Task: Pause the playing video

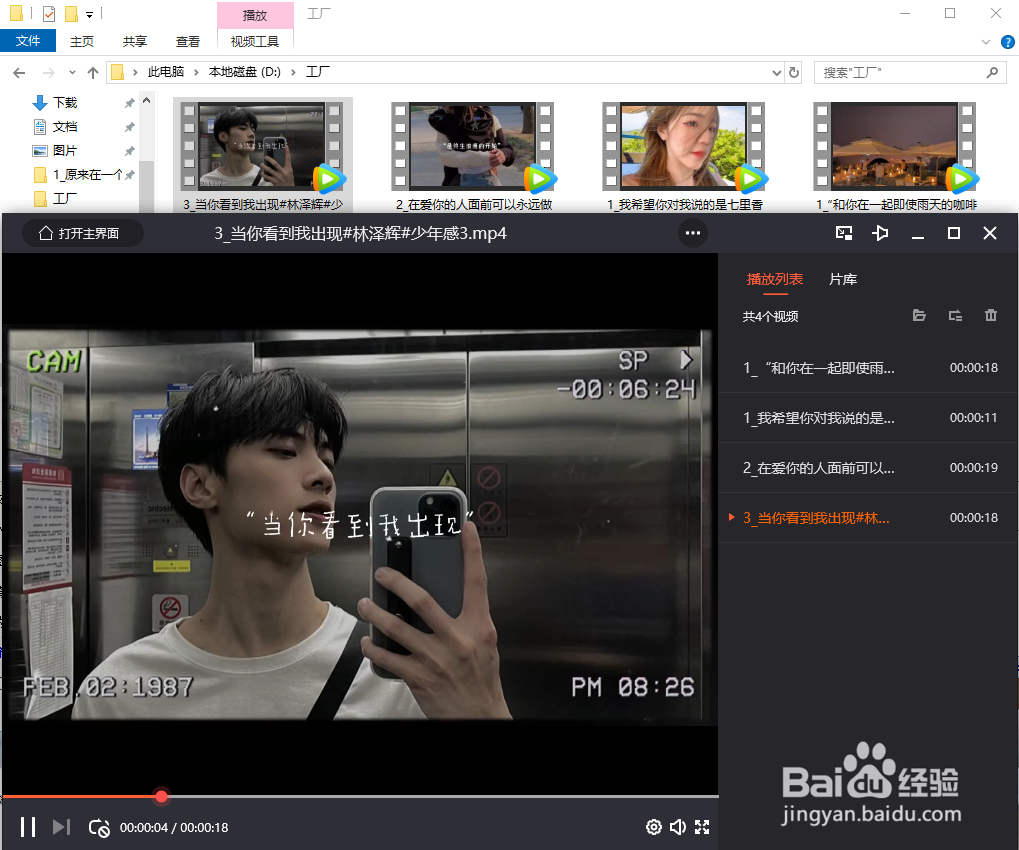Action: point(28,827)
